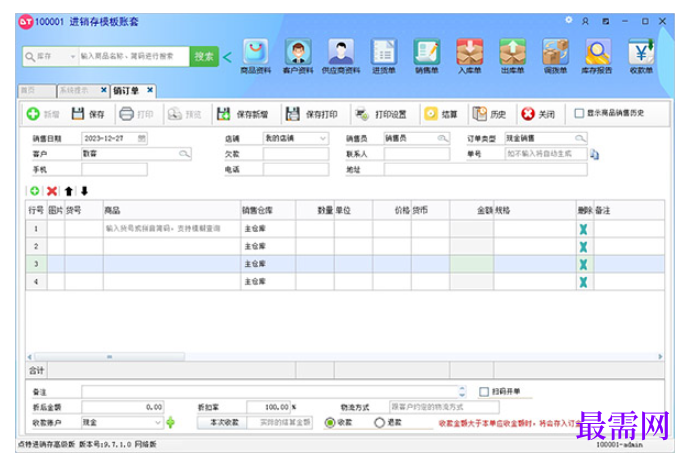Viewport: 688px width, 457px height.
Task: Delete row 3 using its X icon
Action: coord(583,264)
